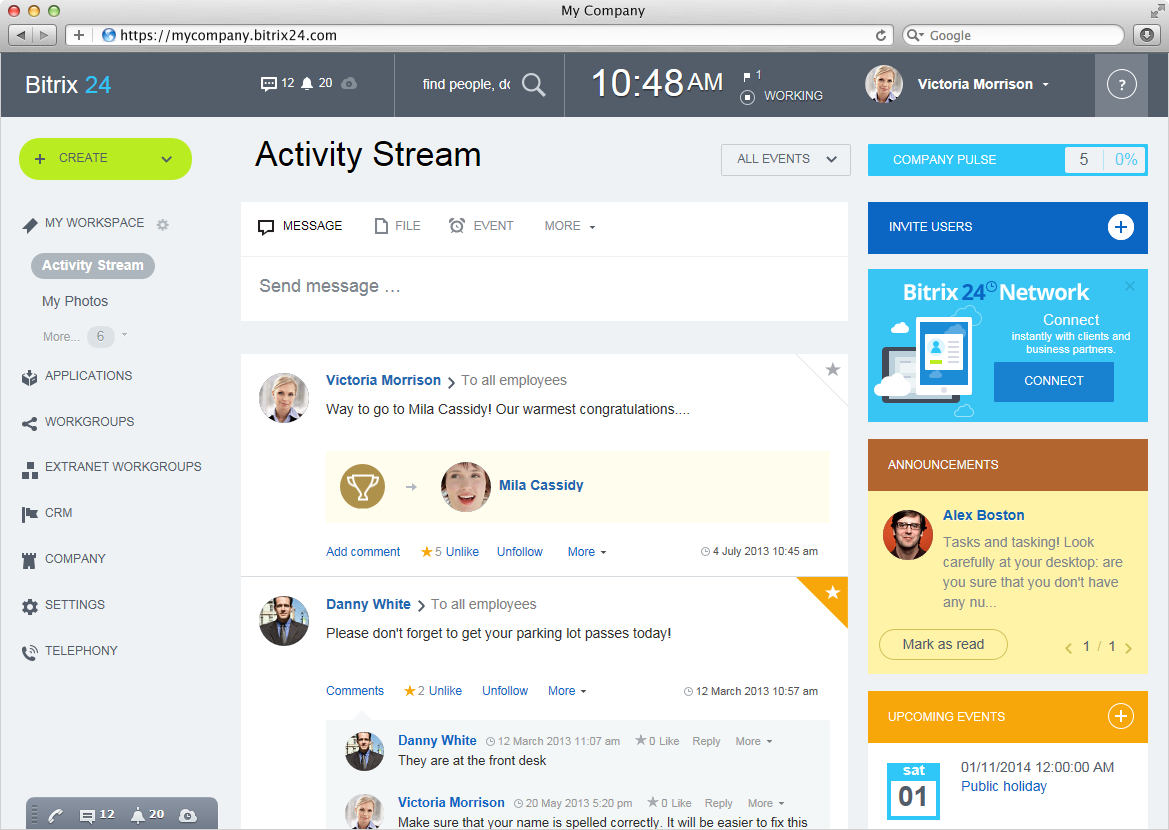1169x830 pixels.
Task: Click the Connect button
Action: [x=1053, y=381]
